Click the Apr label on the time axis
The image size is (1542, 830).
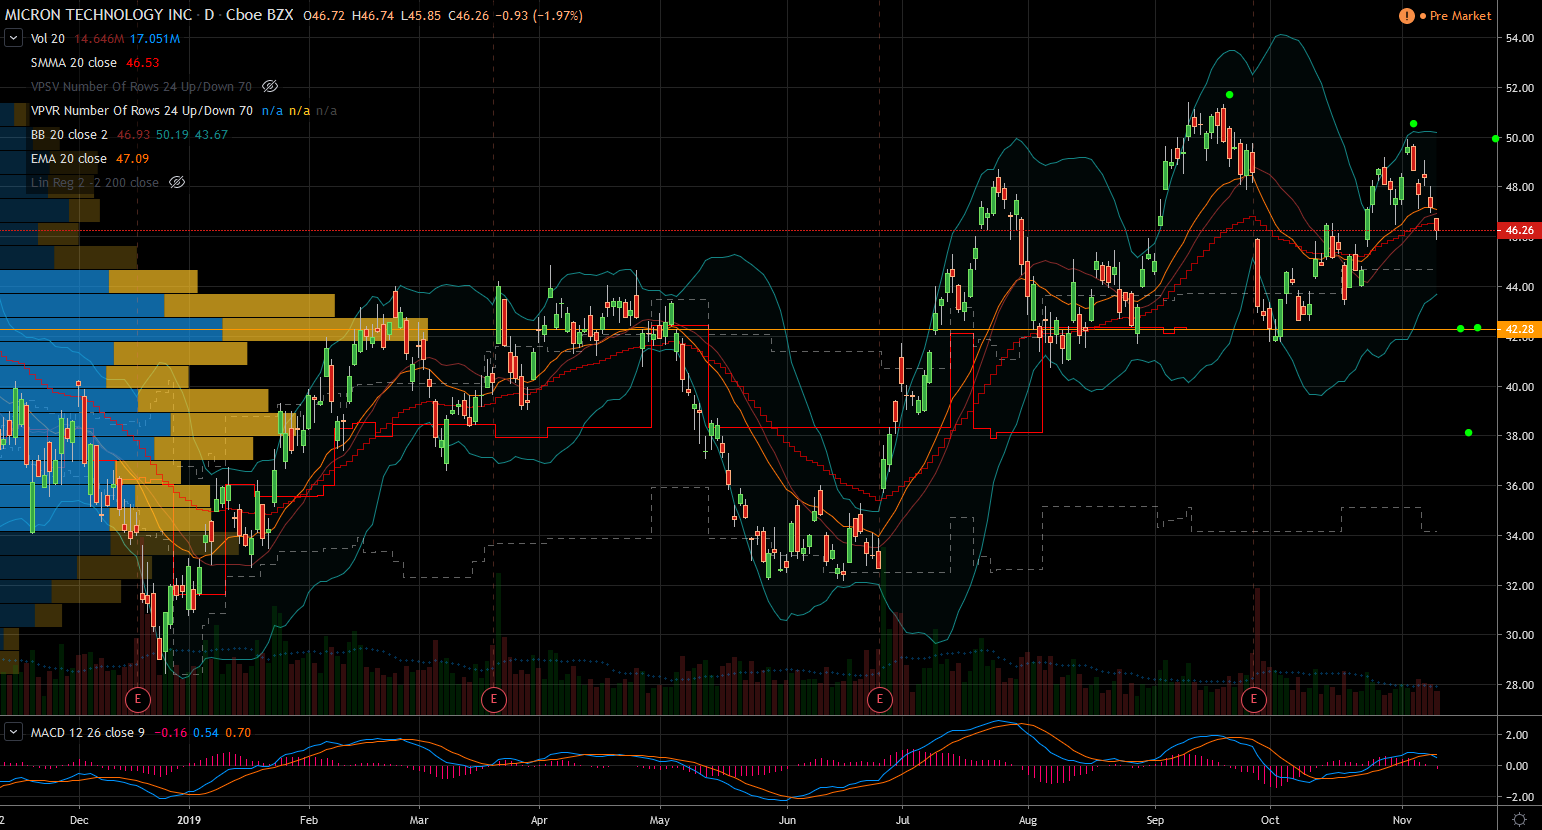[x=539, y=820]
